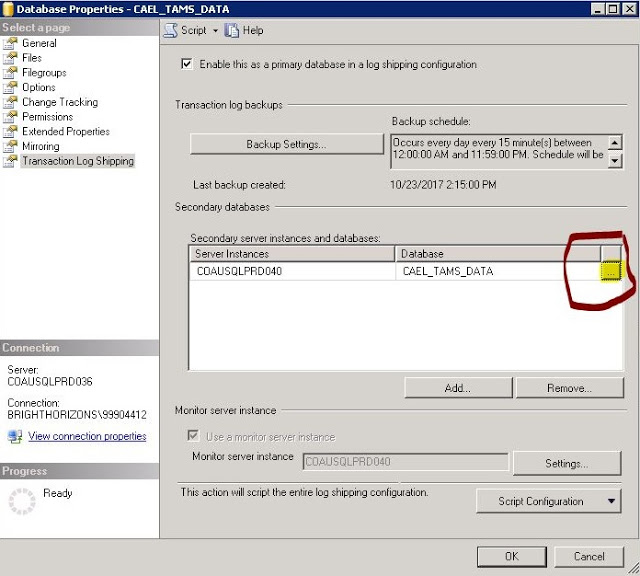
Task: Select the COAUSQLPRD040 server instance cell
Action: coord(293,271)
